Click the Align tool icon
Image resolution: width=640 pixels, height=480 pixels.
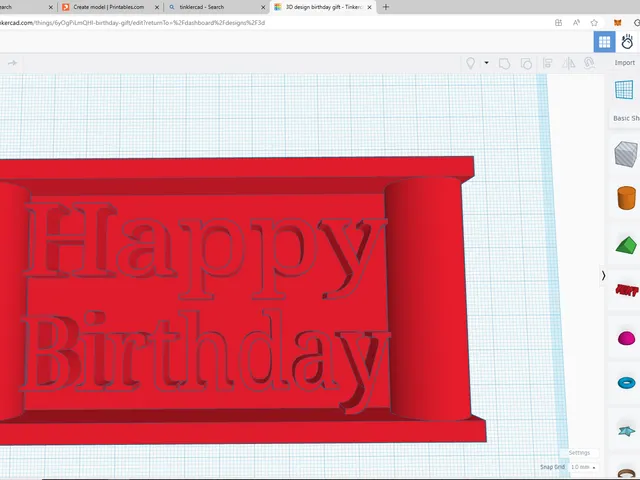click(x=547, y=63)
